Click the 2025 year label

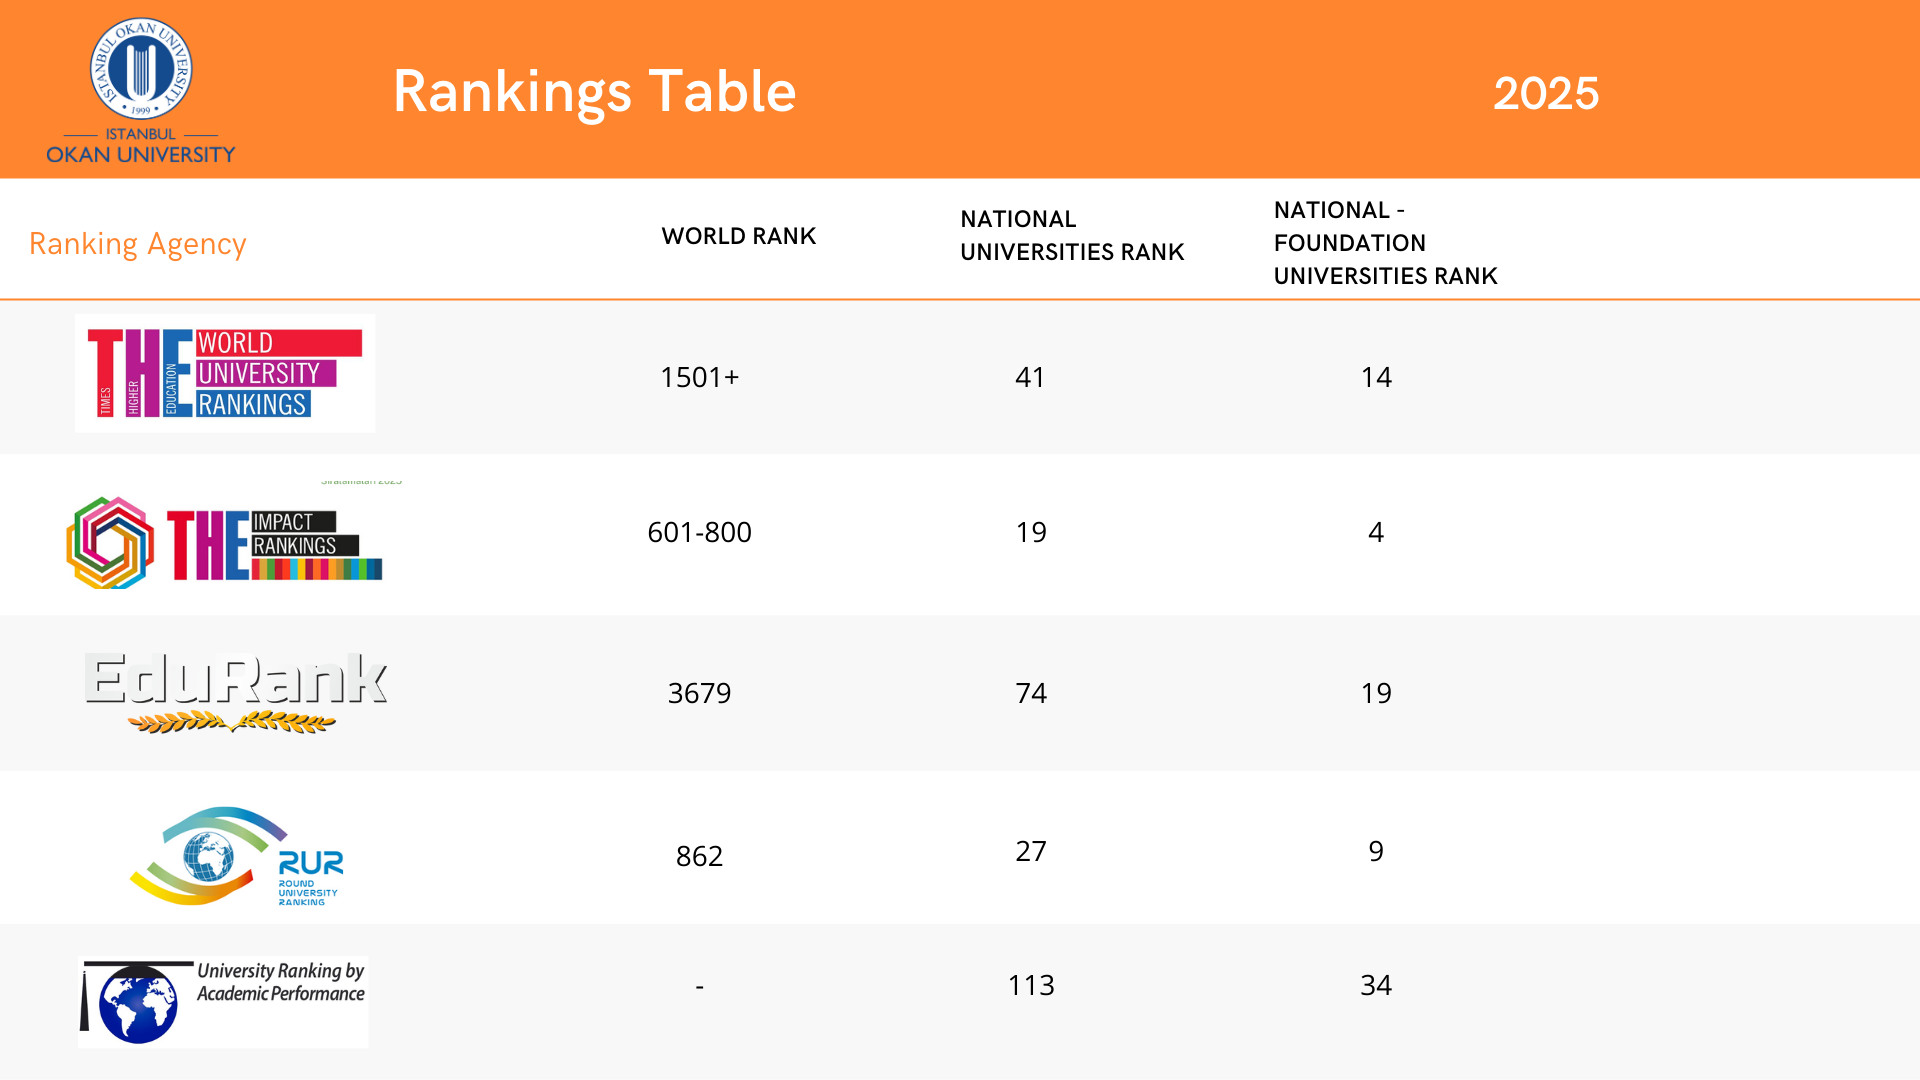[x=1545, y=94]
